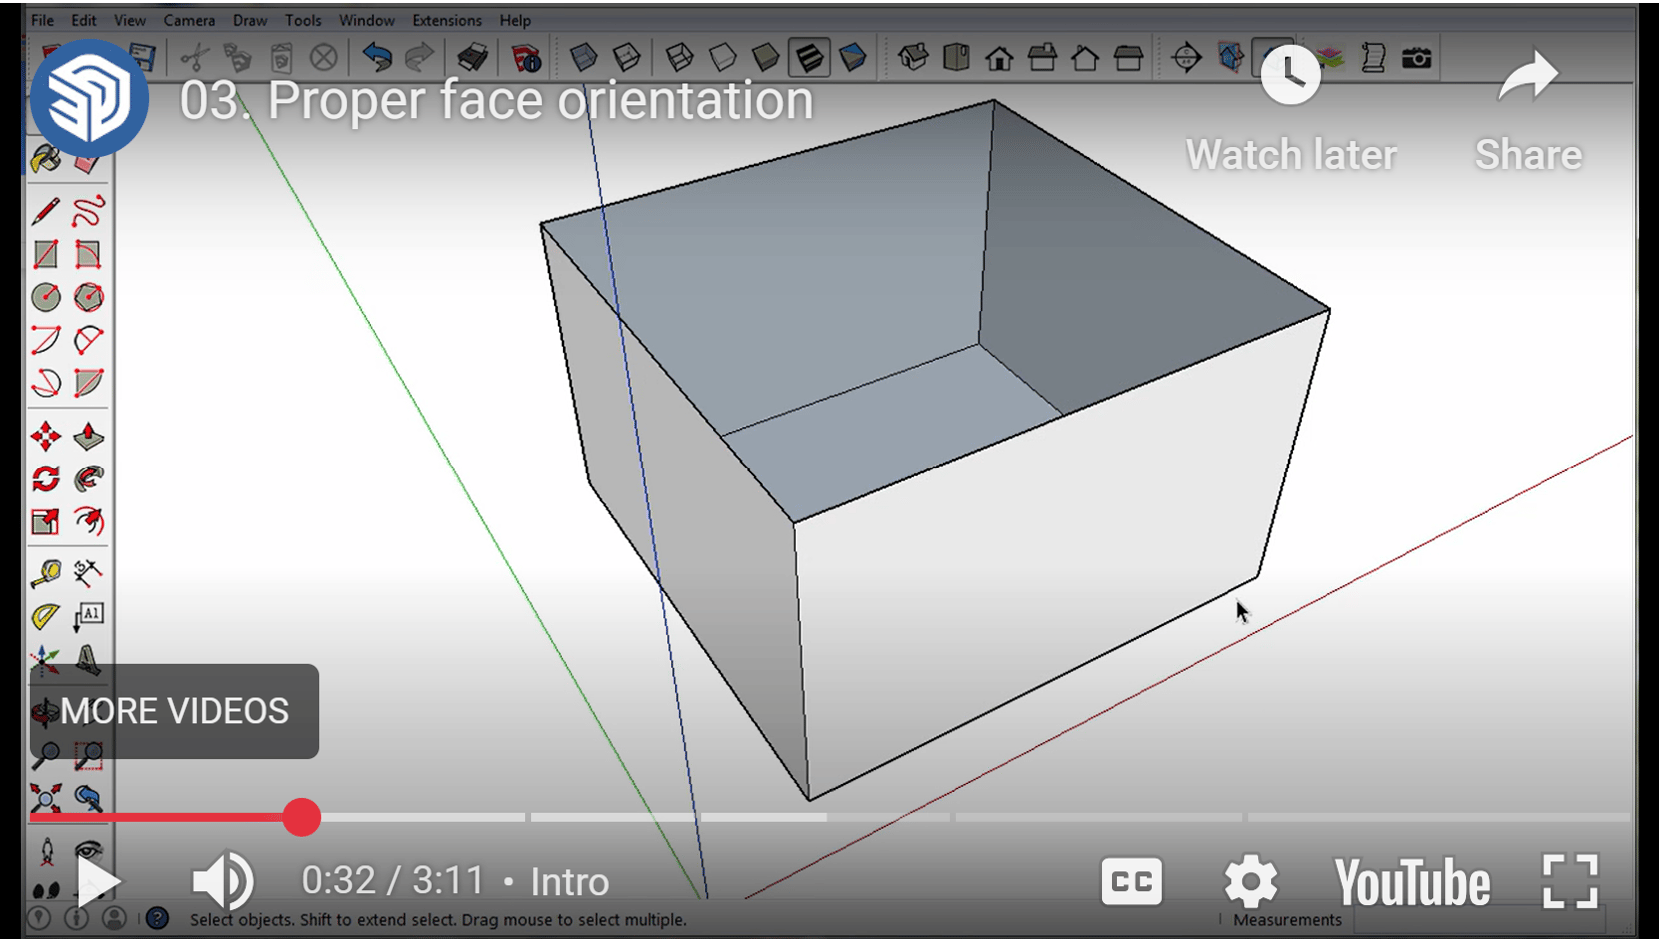Viewport: 1659px width, 939px height.
Task: Select the Orbit tool
Action: [x=45, y=712]
